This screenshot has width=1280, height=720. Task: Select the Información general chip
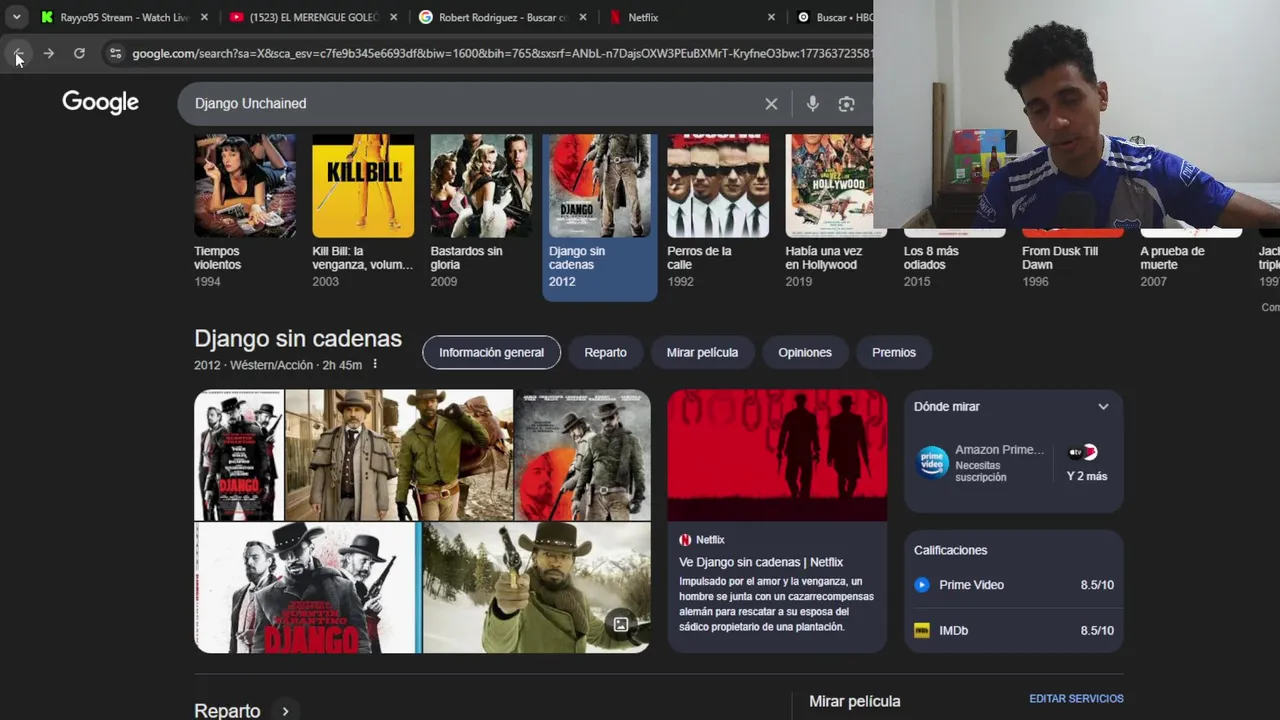[491, 352]
